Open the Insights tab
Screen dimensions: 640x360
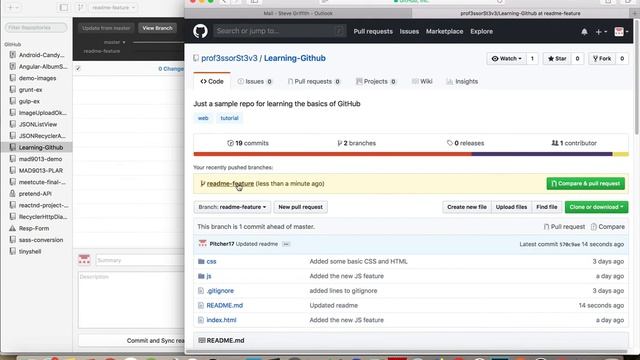pos(462,82)
